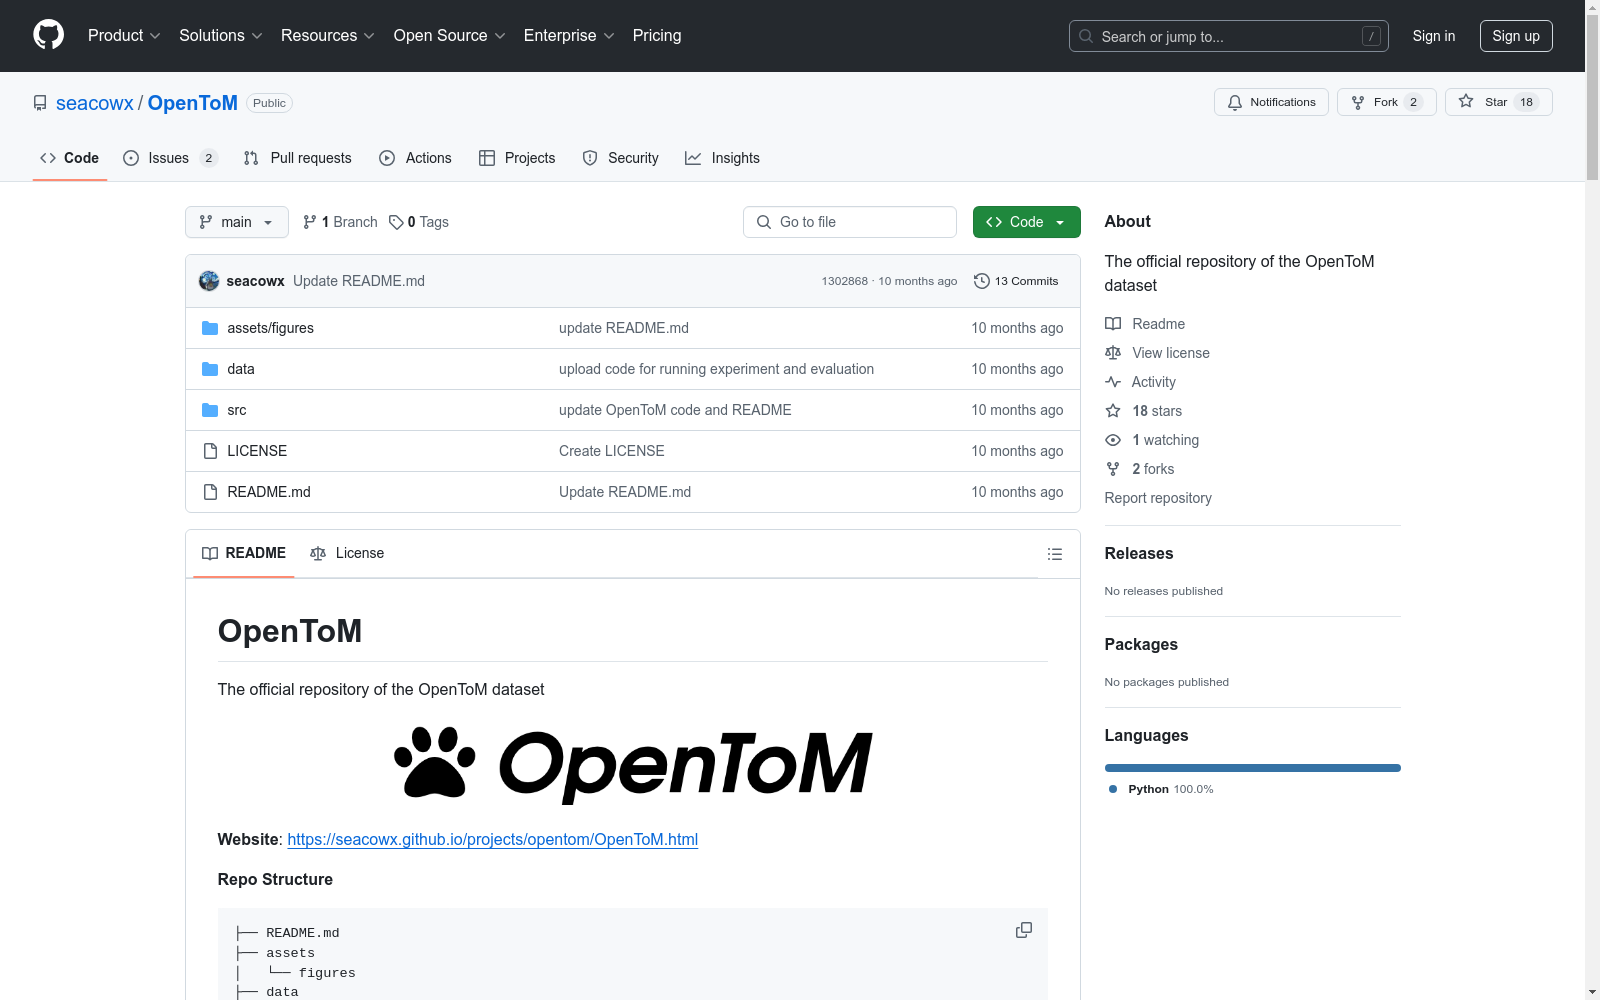Switch to the License tab
Image resolution: width=1600 pixels, height=1000 pixels.
[x=347, y=553]
